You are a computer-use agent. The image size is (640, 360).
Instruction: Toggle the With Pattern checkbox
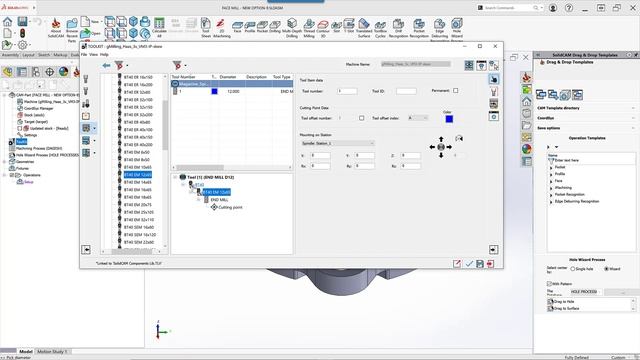(549, 283)
